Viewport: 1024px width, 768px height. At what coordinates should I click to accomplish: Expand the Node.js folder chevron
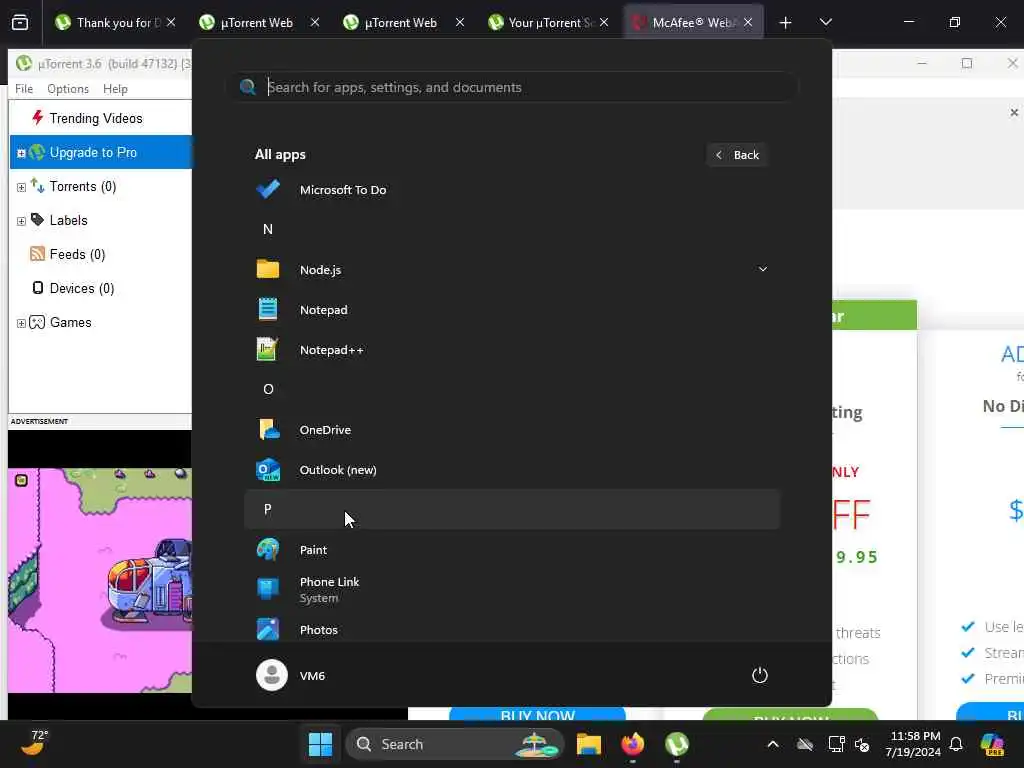click(x=762, y=269)
